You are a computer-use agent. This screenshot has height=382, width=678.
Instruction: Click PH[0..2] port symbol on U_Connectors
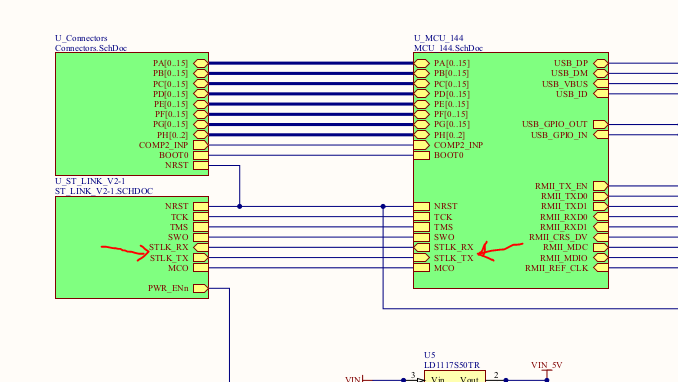[x=201, y=135]
